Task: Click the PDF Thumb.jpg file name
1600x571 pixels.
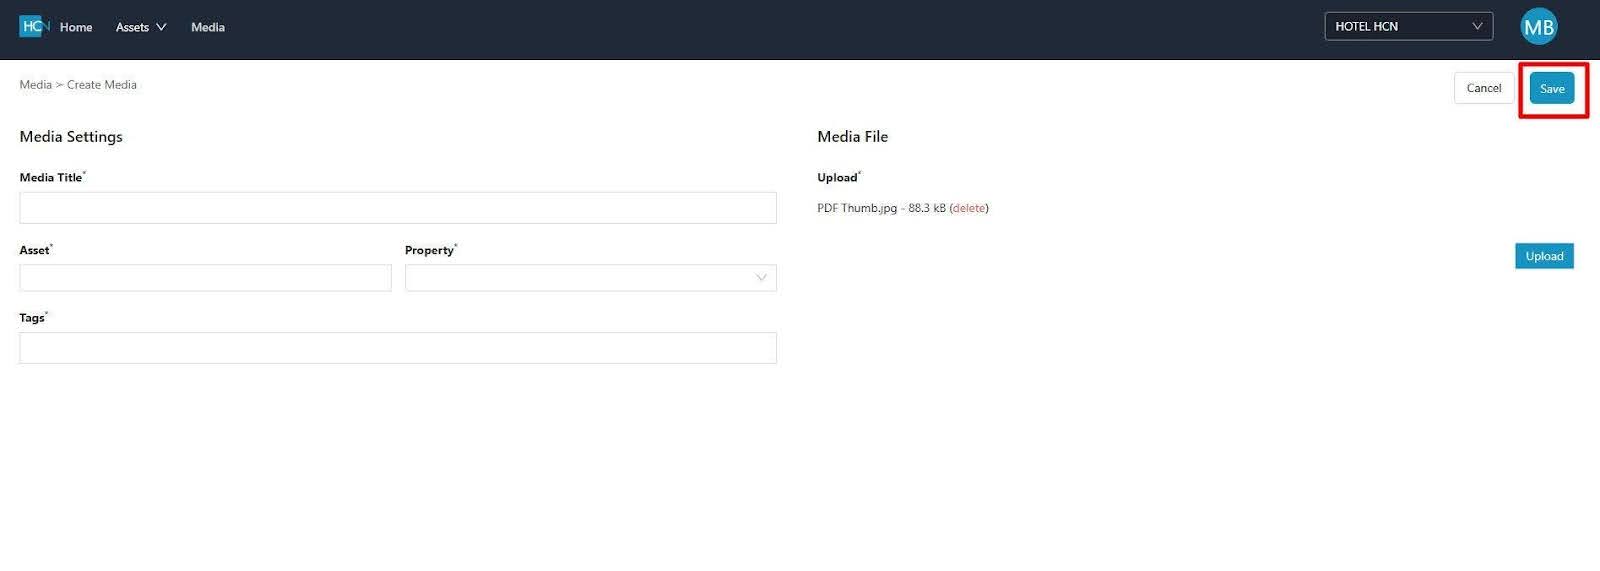Action: [x=857, y=208]
